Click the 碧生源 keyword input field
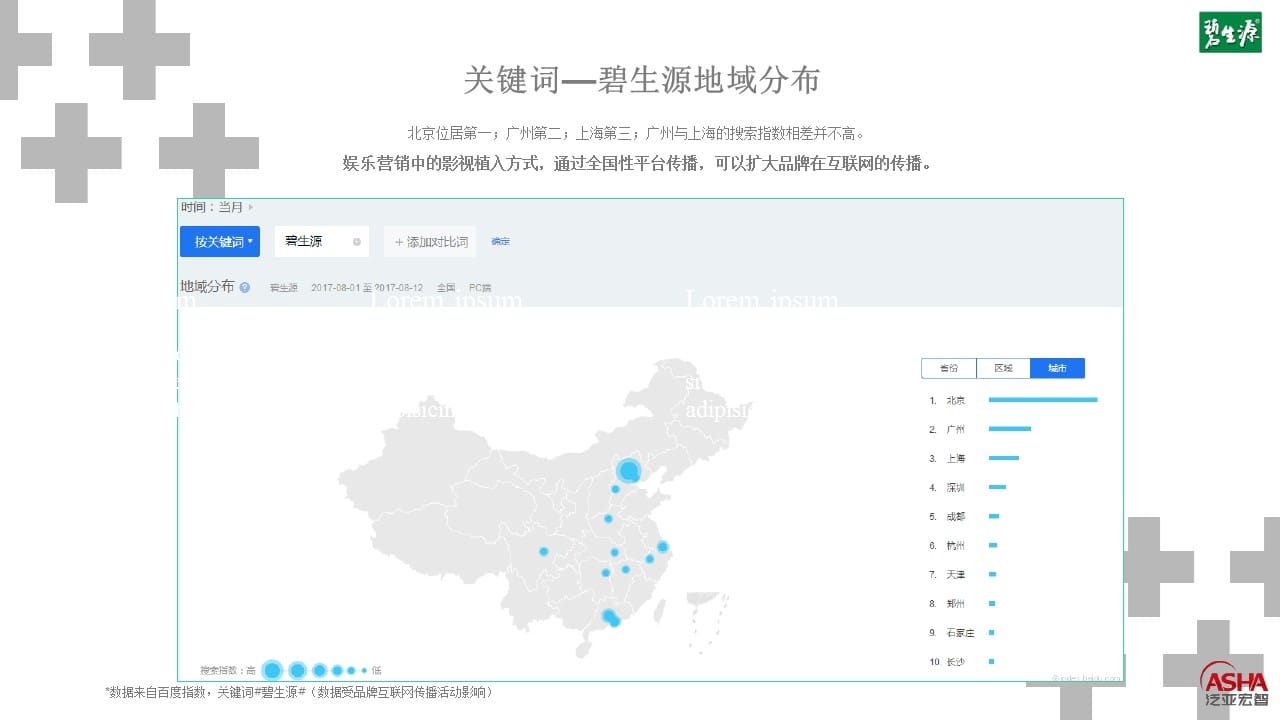 coord(322,241)
